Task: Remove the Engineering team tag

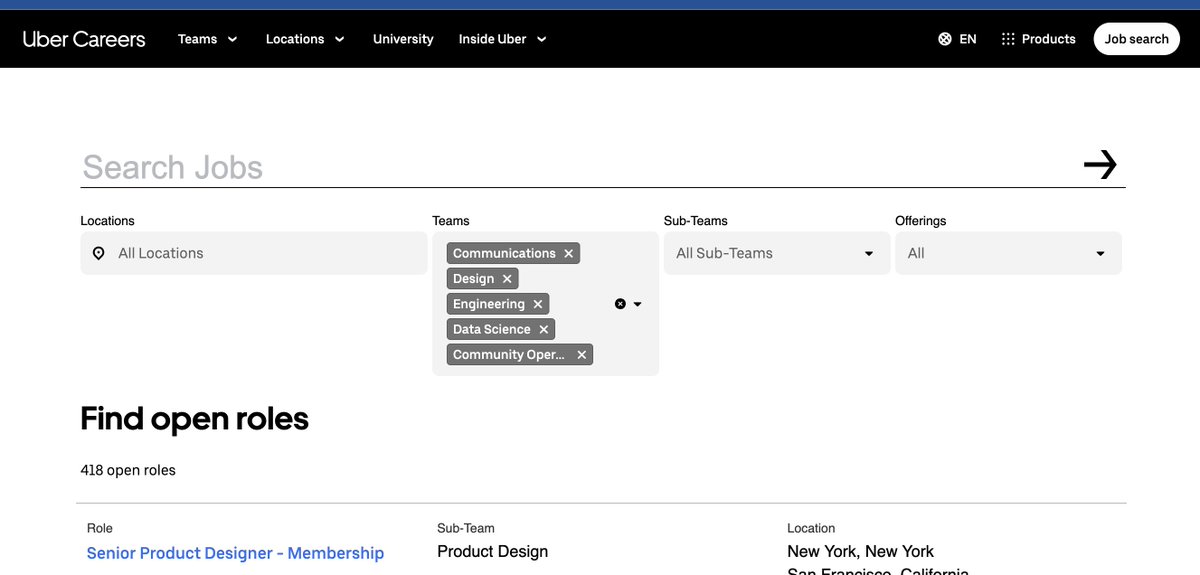Action: [x=538, y=304]
